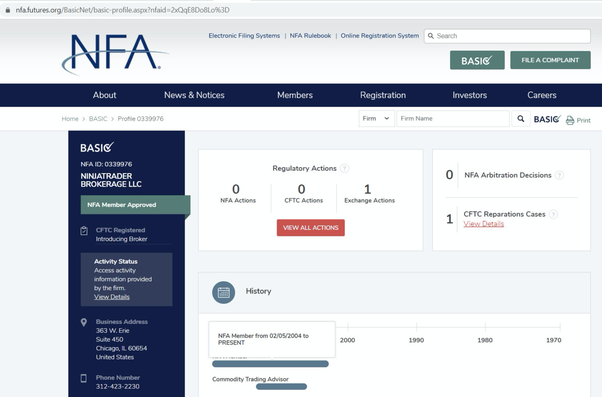Screen dimensions: 602x397
Task: Open the About menu
Action: pos(104,95)
